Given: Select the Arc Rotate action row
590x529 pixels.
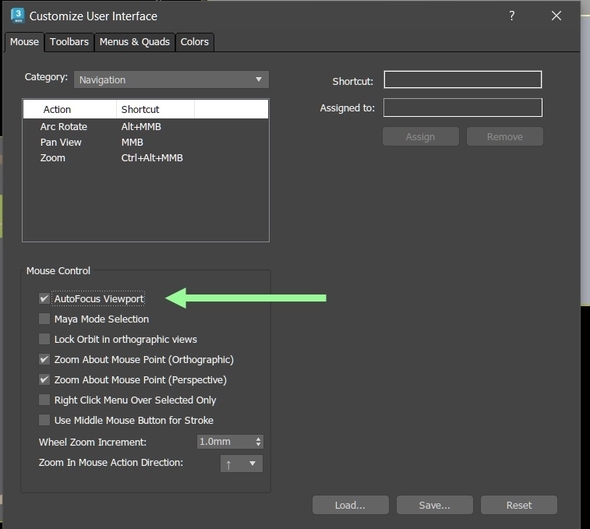Looking at the screenshot, I should pos(146,127).
